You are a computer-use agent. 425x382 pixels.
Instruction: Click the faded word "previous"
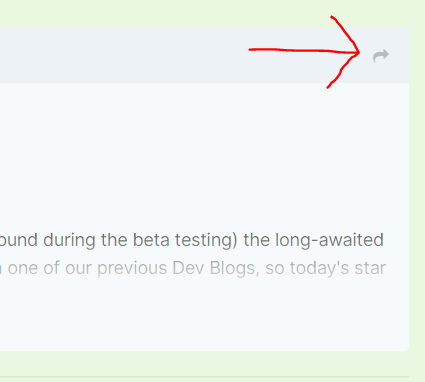tap(132, 268)
